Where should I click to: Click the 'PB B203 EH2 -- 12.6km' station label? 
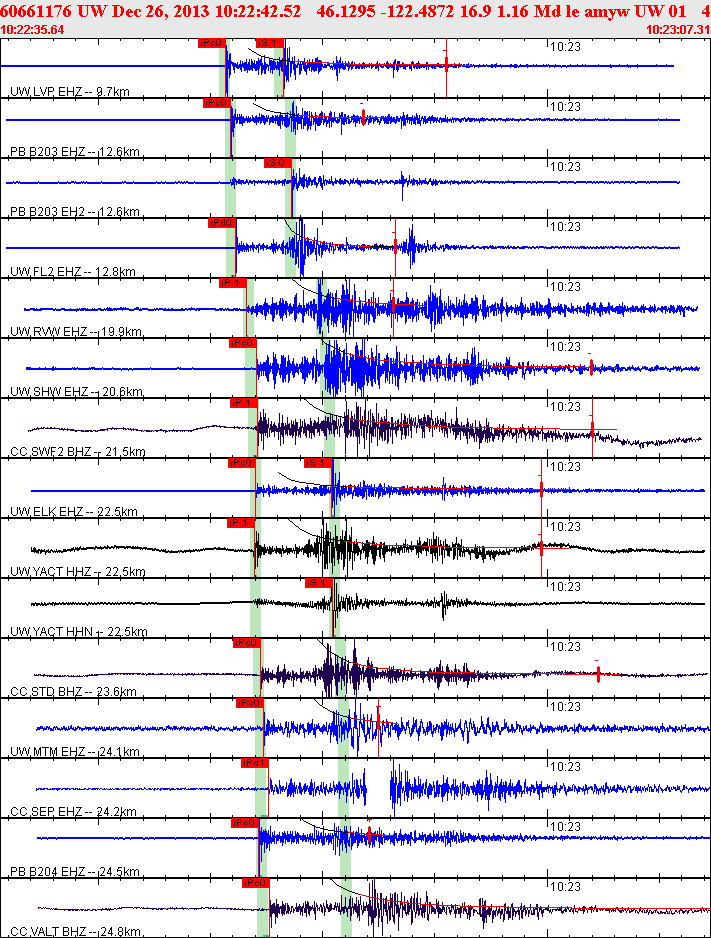[x=75, y=211]
